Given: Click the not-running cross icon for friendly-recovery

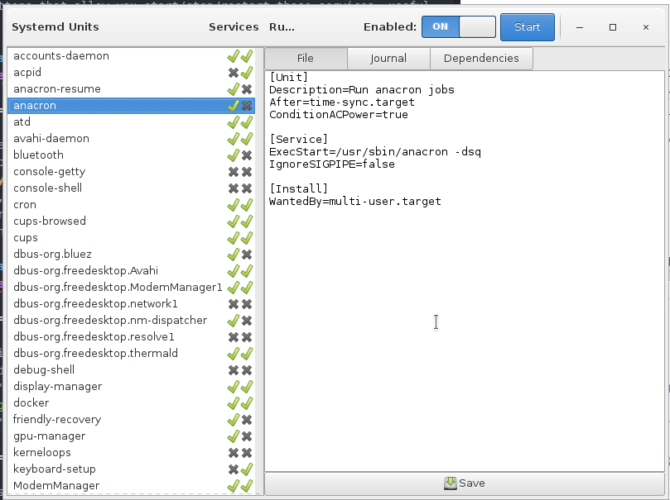Looking at the screenshot, I should (247, 420).
